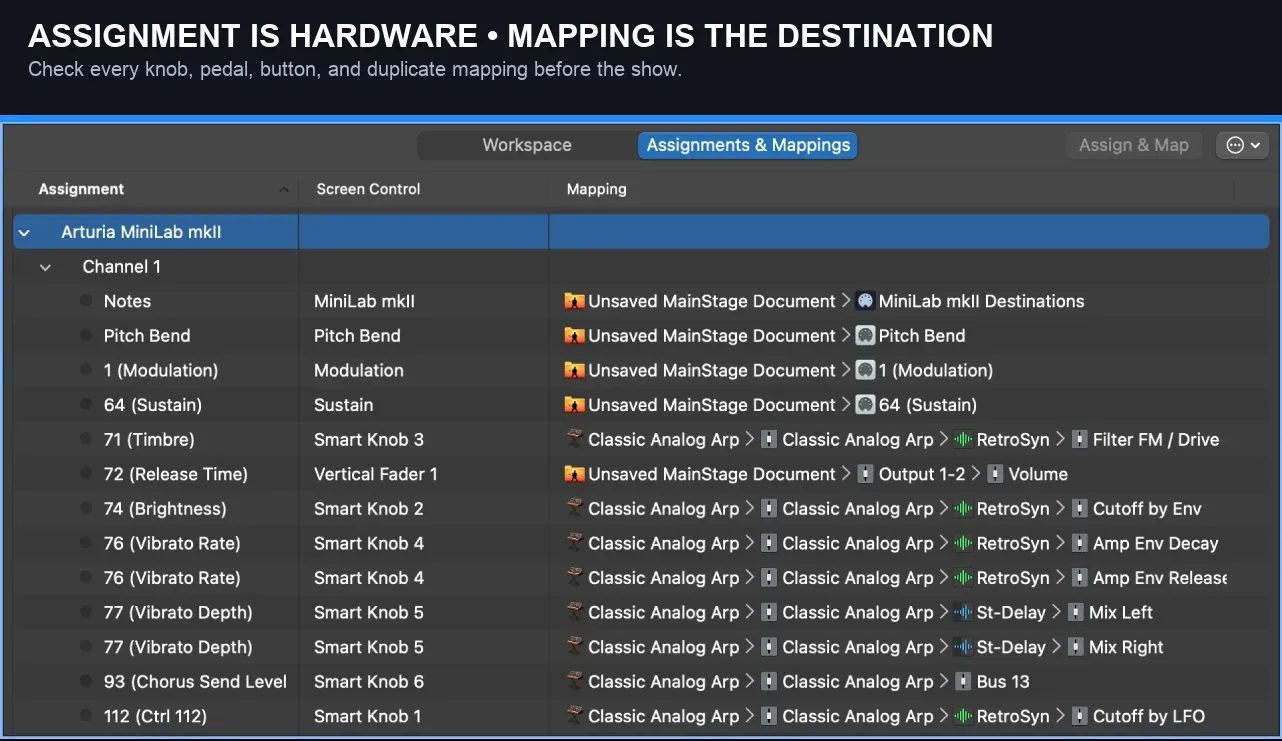Image resolution: width=1282 pixels, height=741 pixels.
Task: Click the St-Delay plugin icon in Mix Right row
Action: pos(963,647)
